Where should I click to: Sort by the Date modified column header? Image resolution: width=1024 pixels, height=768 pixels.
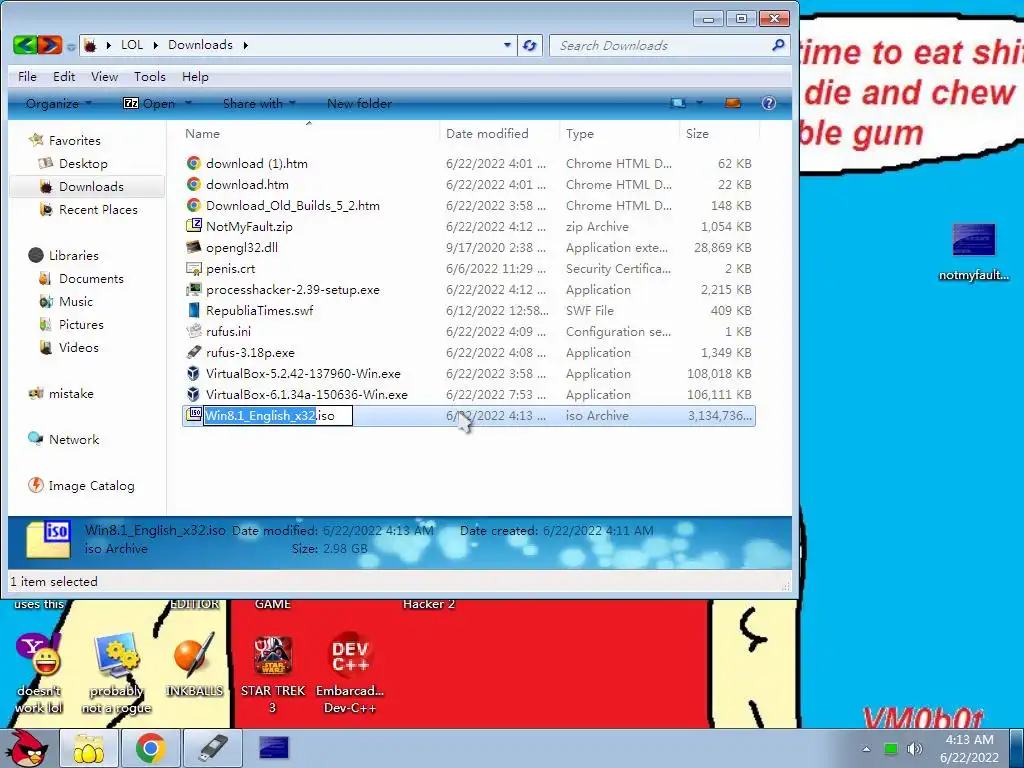[487, 133]
